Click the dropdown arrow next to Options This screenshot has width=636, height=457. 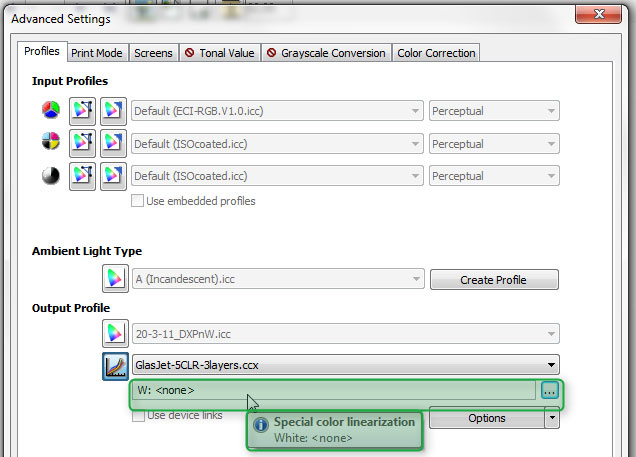[551, 418]
